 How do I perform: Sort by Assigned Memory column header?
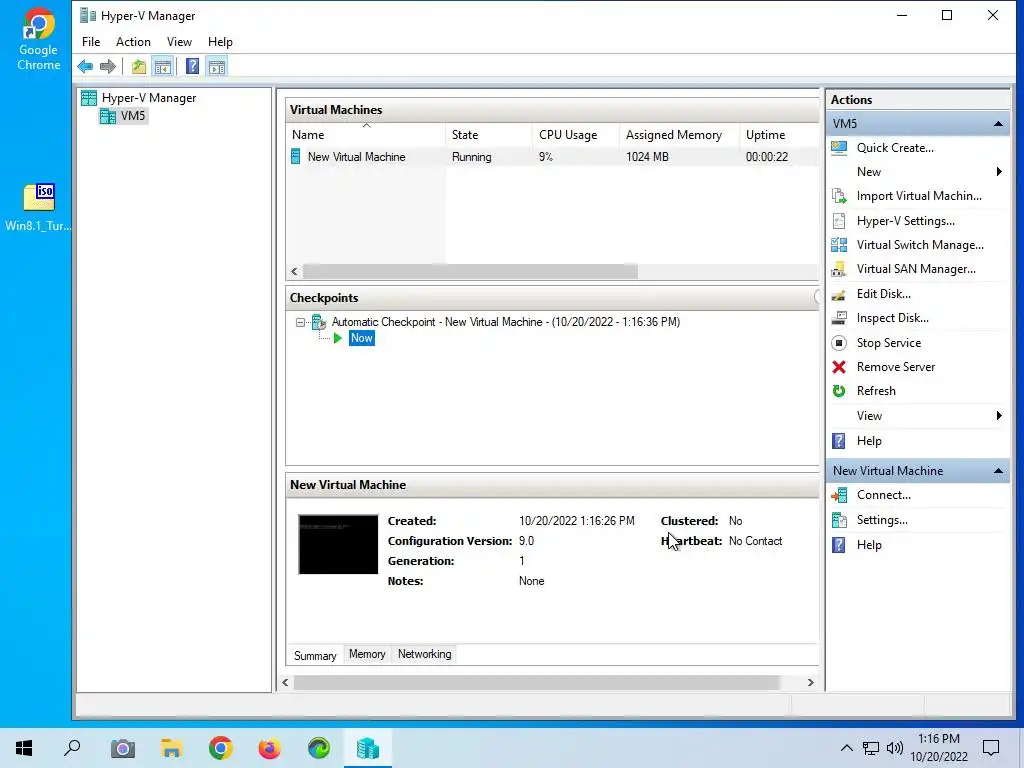coord(679,135)
